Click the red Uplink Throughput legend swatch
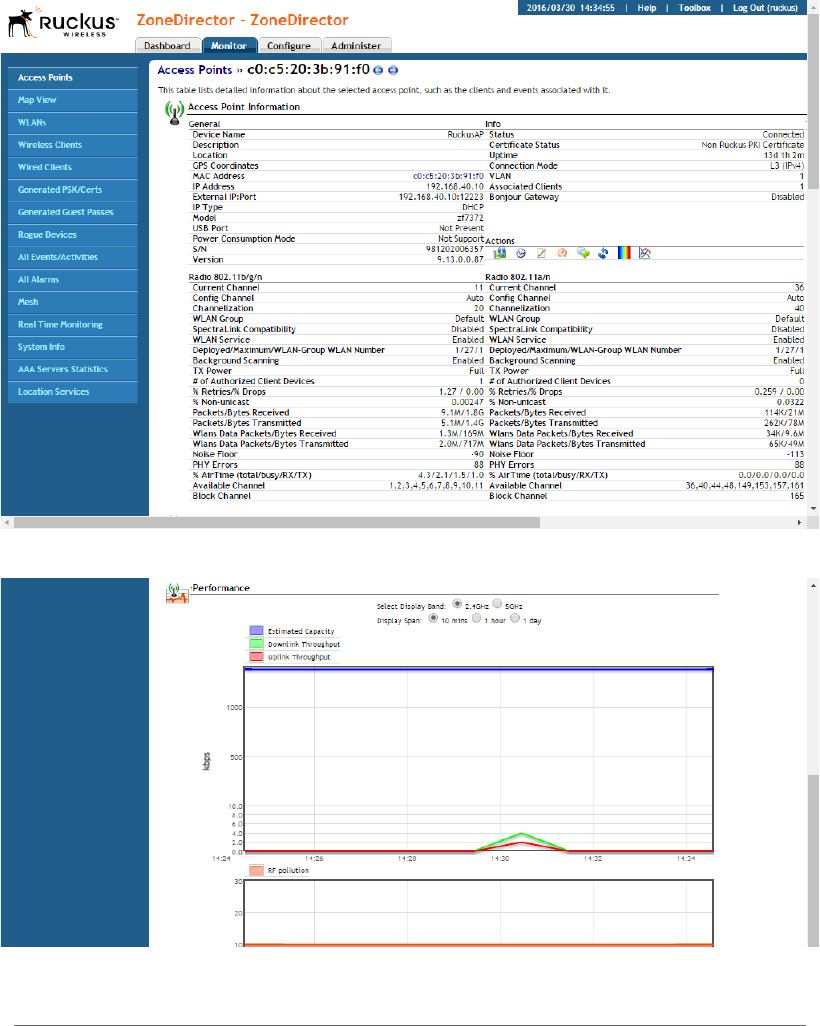The height and width of the screenshot is (1026, 820). pos(257,656)
